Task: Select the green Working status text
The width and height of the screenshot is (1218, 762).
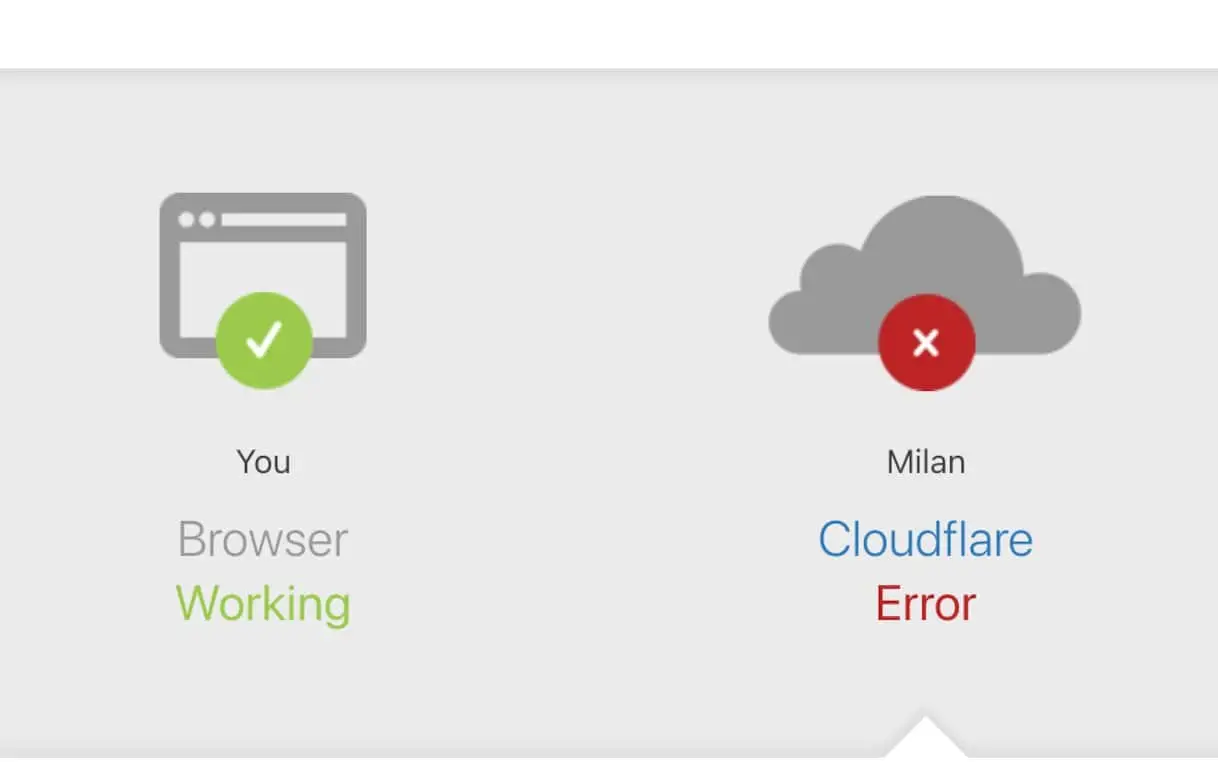Action: (263, 604)
